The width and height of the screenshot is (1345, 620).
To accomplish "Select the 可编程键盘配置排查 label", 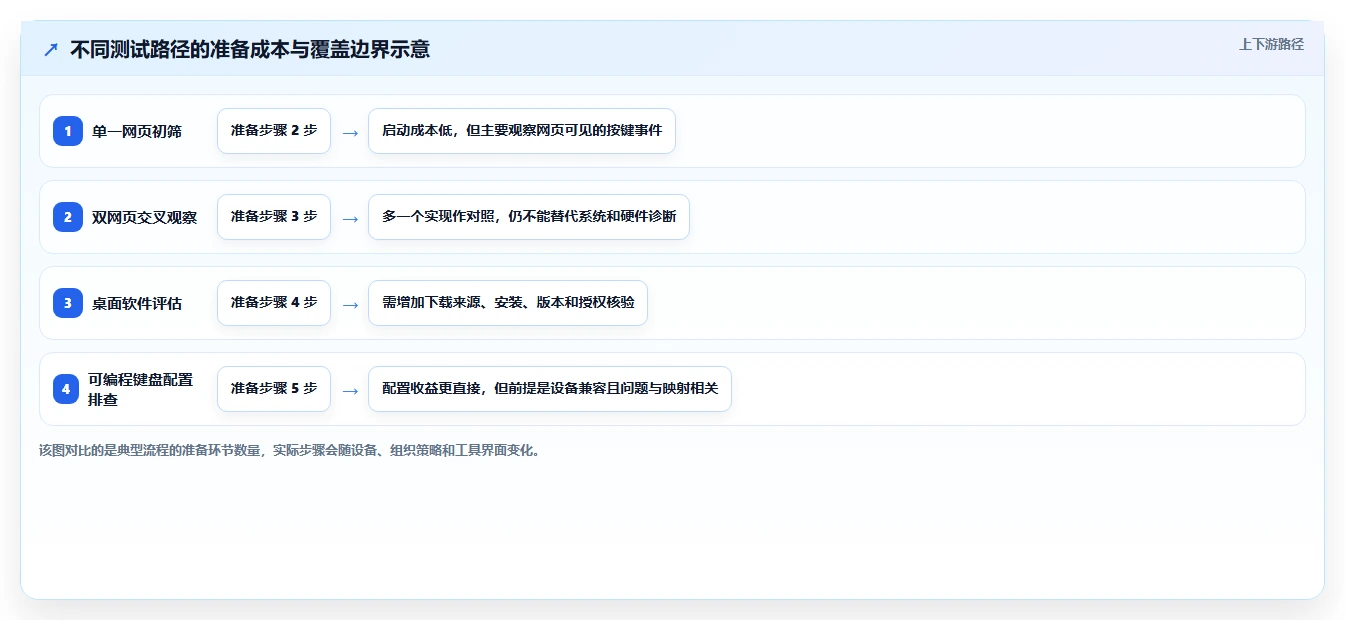I will (x=140, y=389).
